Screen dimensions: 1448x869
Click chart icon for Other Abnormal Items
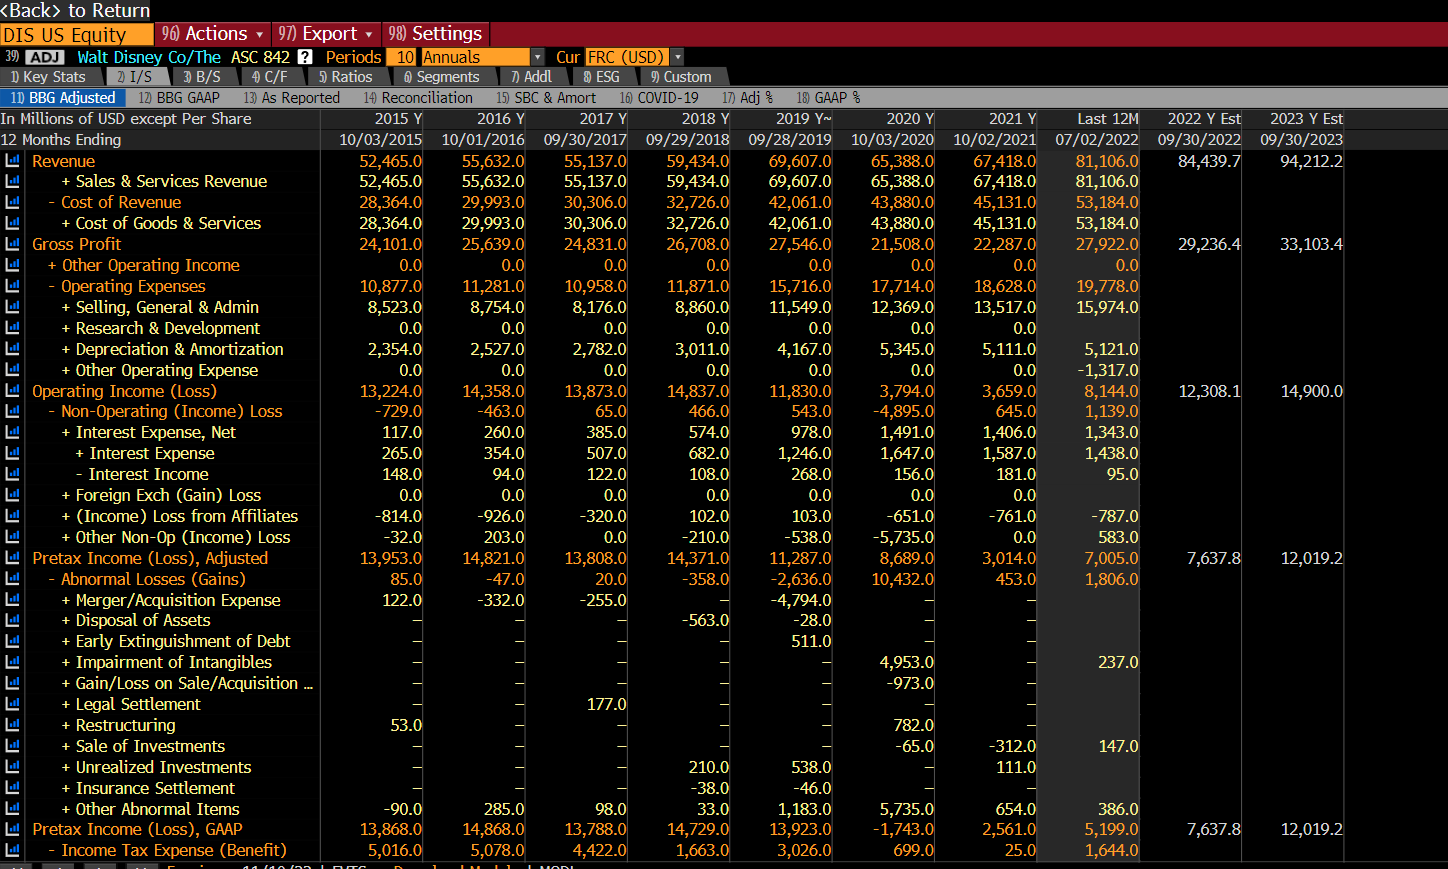[12, 809]
